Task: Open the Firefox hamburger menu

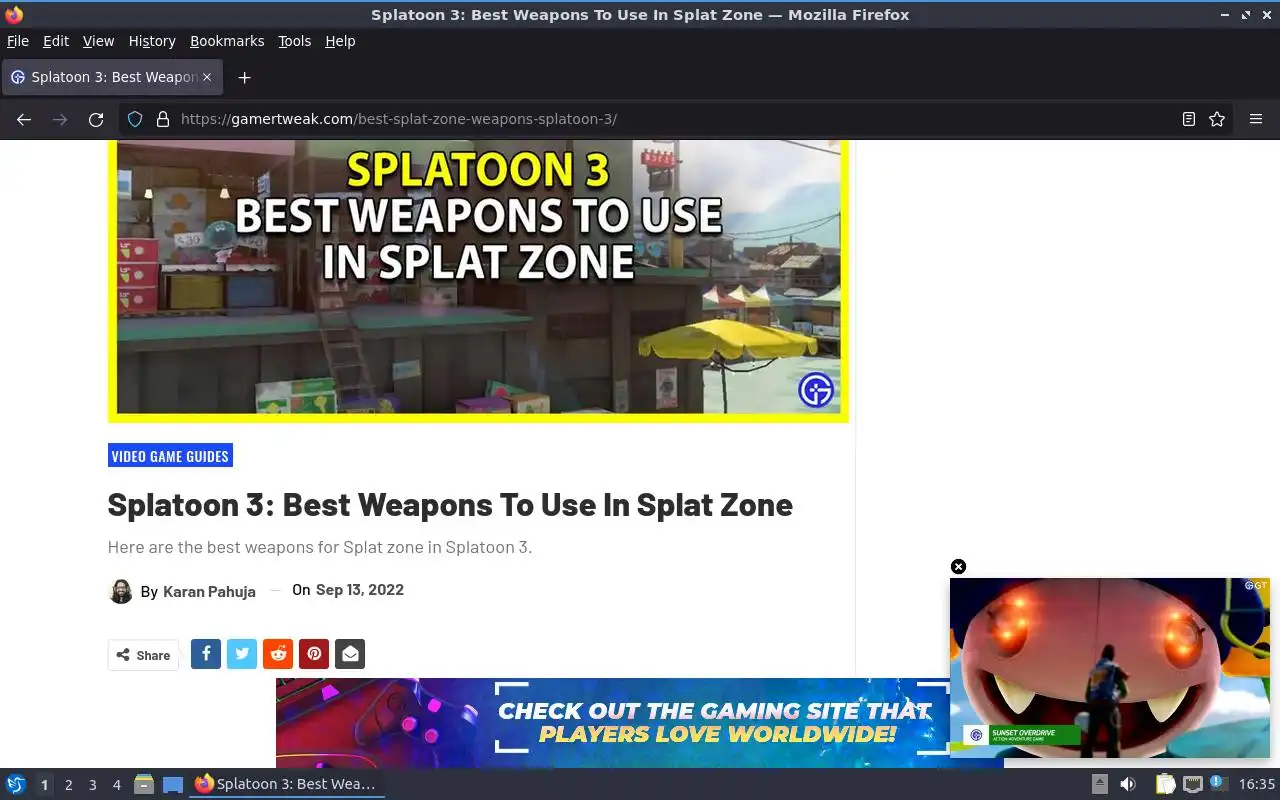Action: (1256, 119)
